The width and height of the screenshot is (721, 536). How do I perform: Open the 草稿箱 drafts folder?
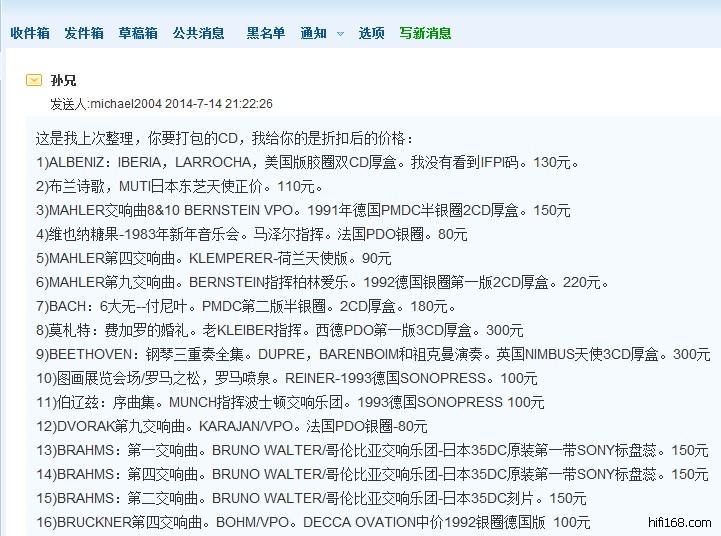(x=138, y=33)
